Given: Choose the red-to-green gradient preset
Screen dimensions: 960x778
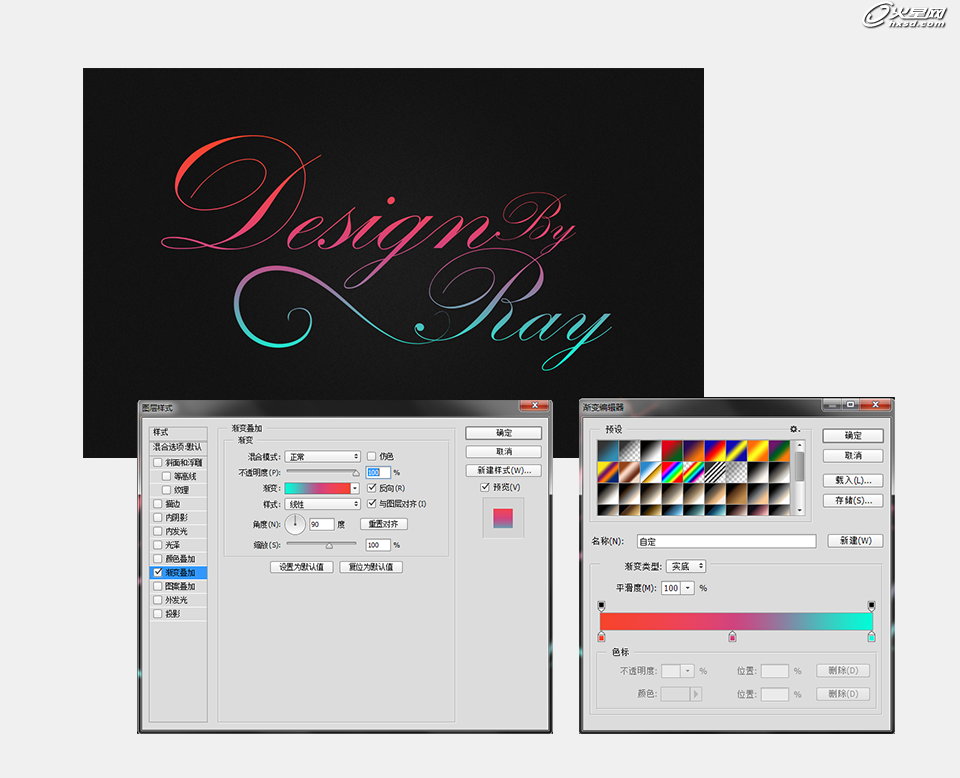Looking at the screenshot, I should [672, 451].
